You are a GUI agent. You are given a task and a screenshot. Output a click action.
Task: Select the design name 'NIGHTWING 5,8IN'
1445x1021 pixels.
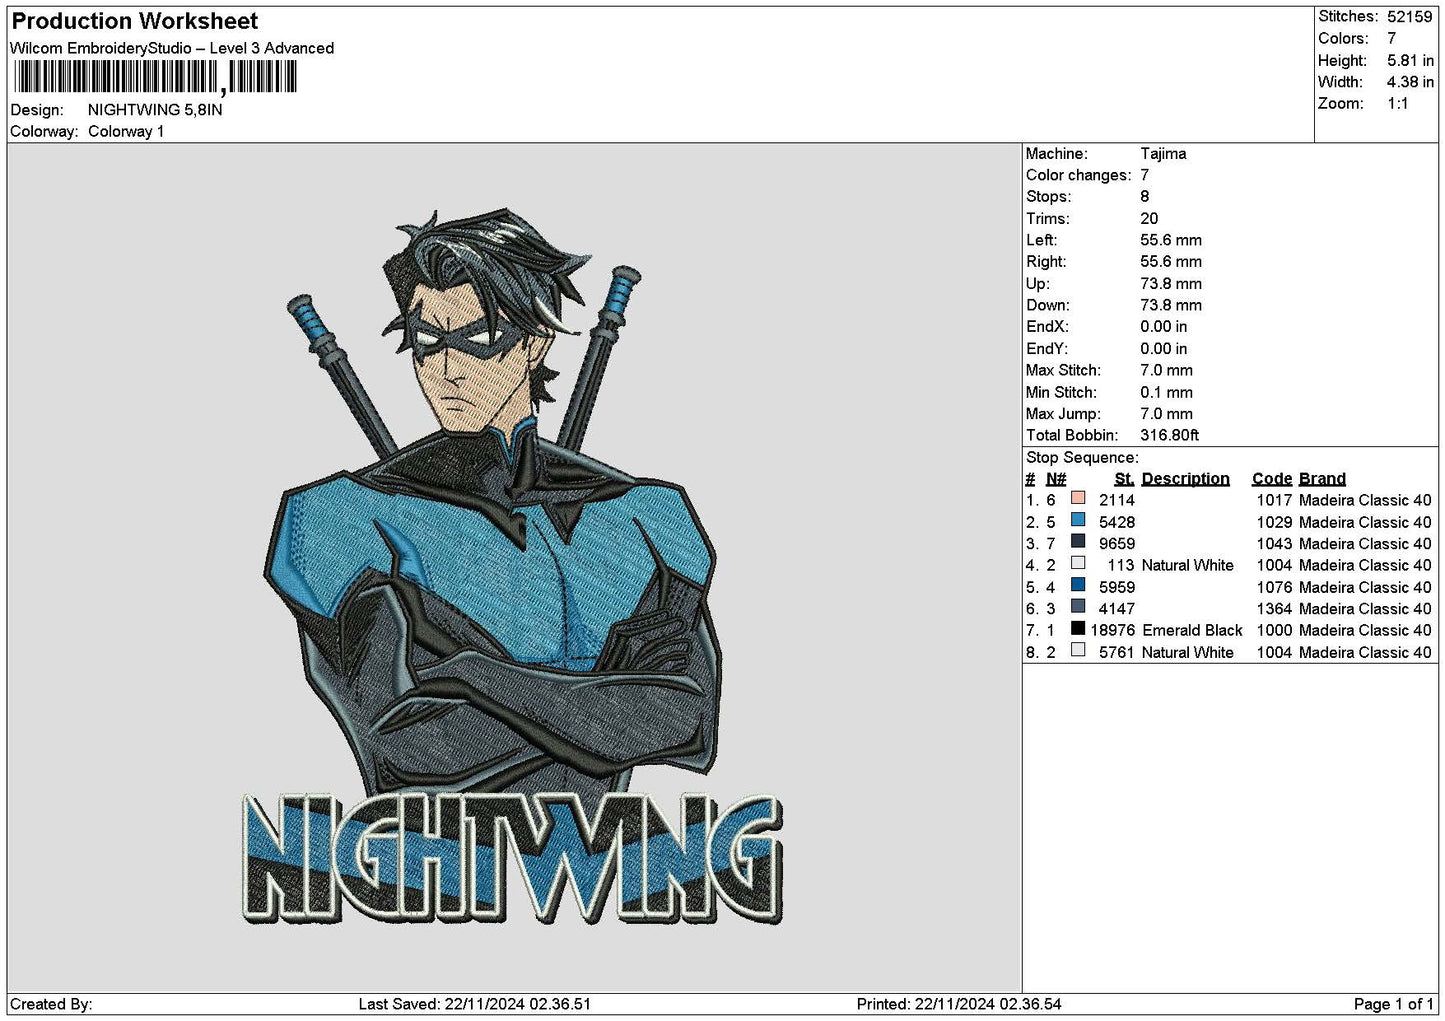pyautogui.click(x=155, y=110)
